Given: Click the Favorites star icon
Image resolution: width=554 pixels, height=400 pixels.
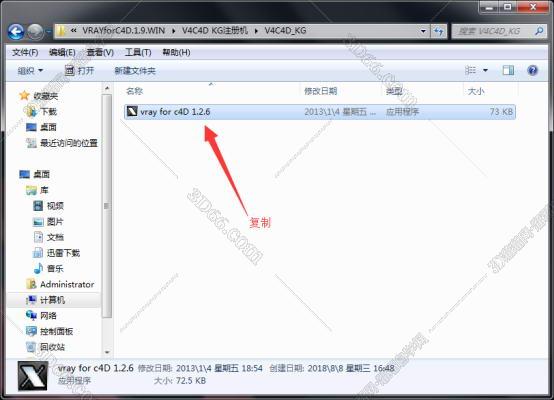Looking at the screenshot, I should pos(24,95).
